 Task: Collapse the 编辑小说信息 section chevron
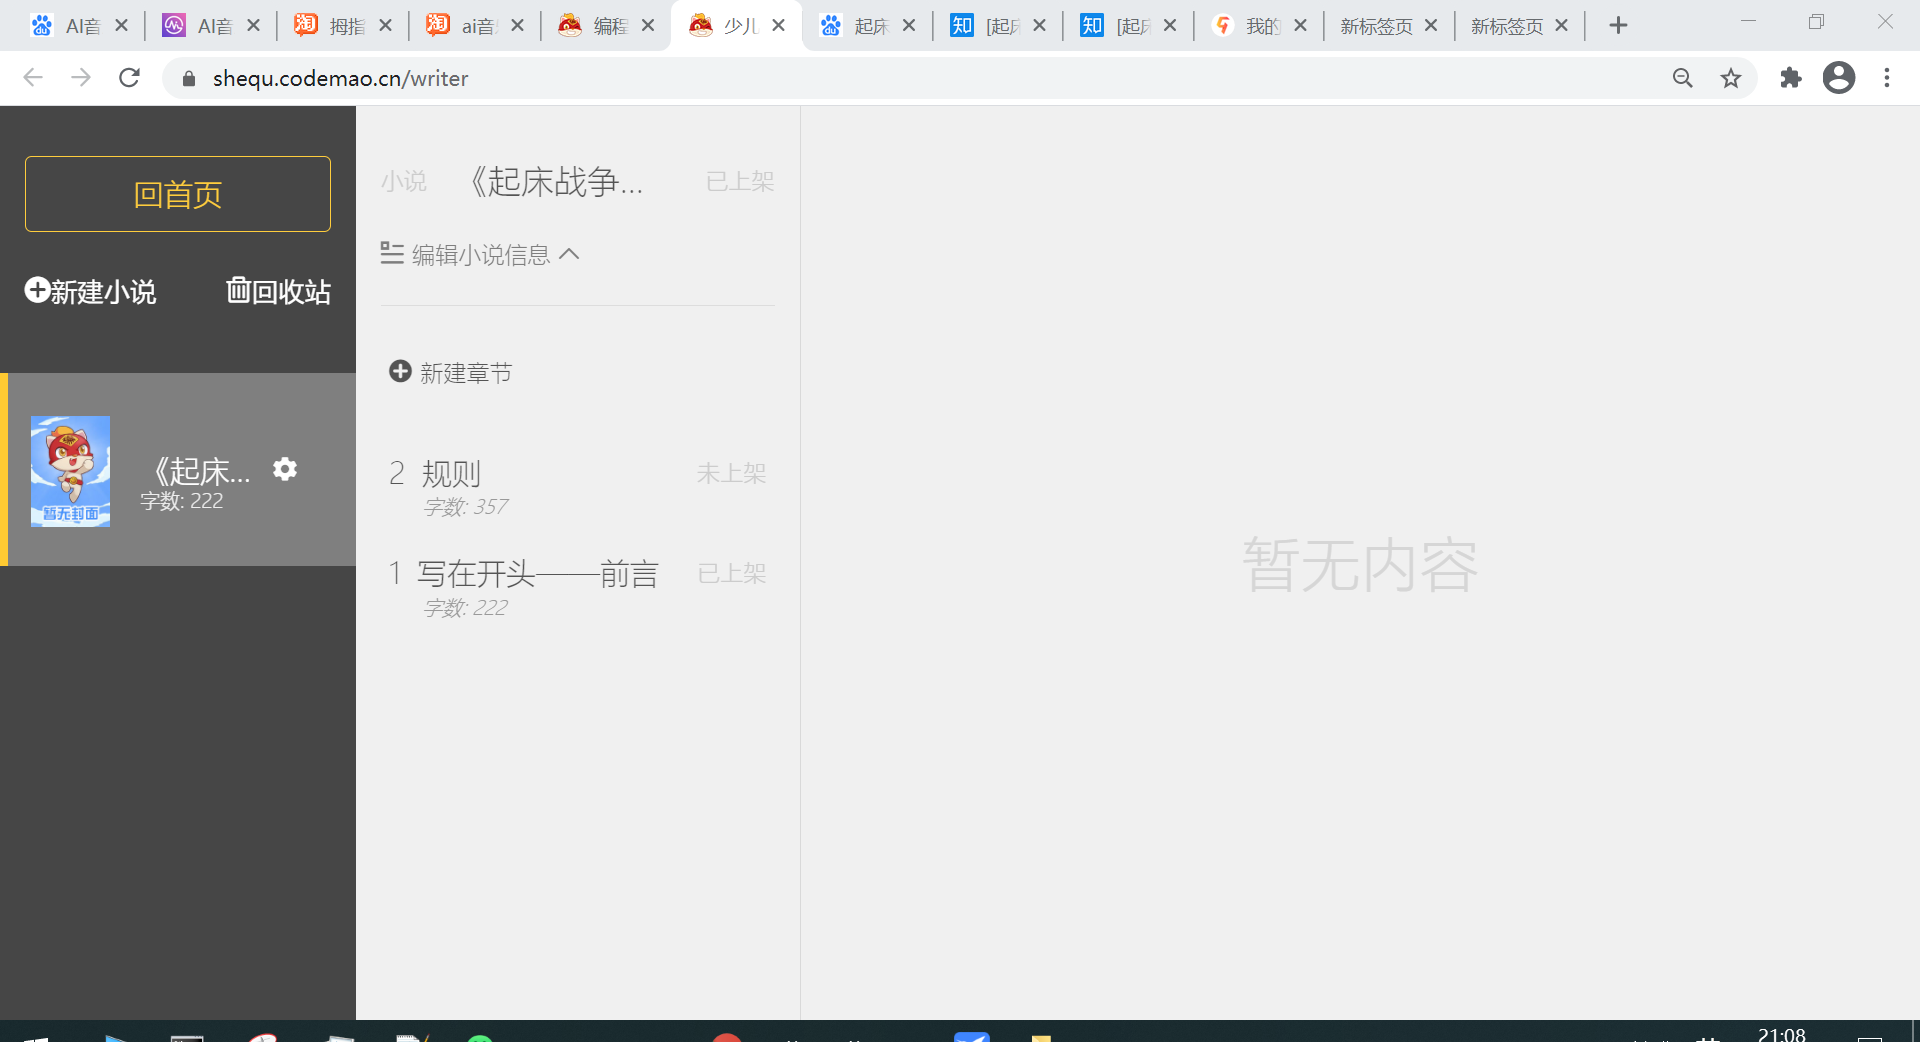569,254
